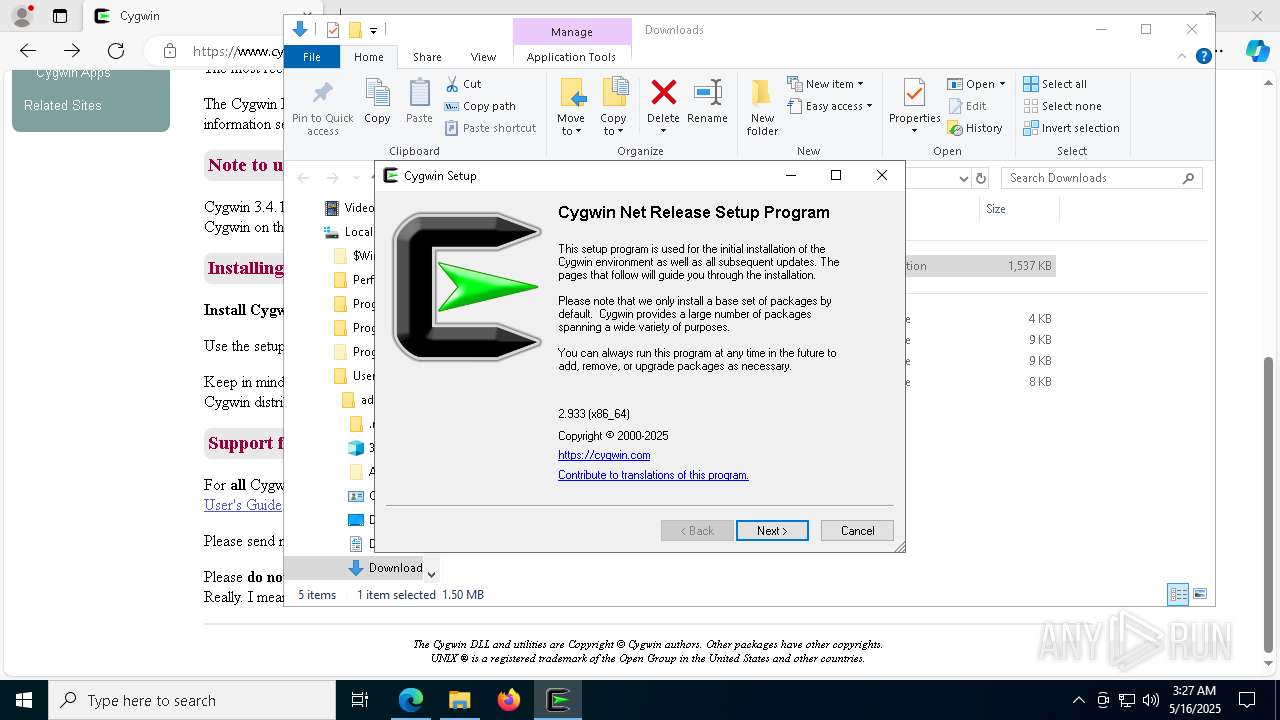Open the Open dropdown in the ribbon

[976, 84]
